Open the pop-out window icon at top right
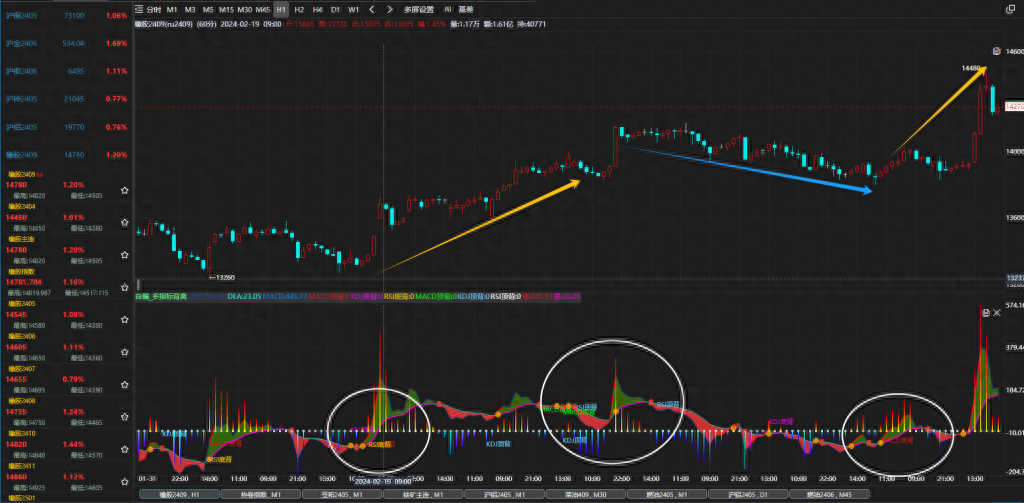Screen dimensions: 1024x503 coord(1012,8)
